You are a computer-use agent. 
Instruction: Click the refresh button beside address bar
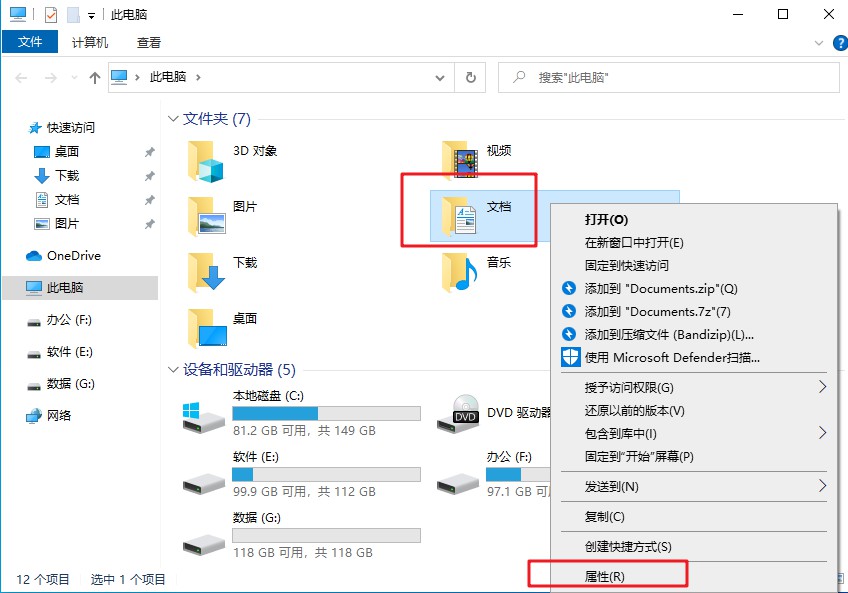pos(471,77)
